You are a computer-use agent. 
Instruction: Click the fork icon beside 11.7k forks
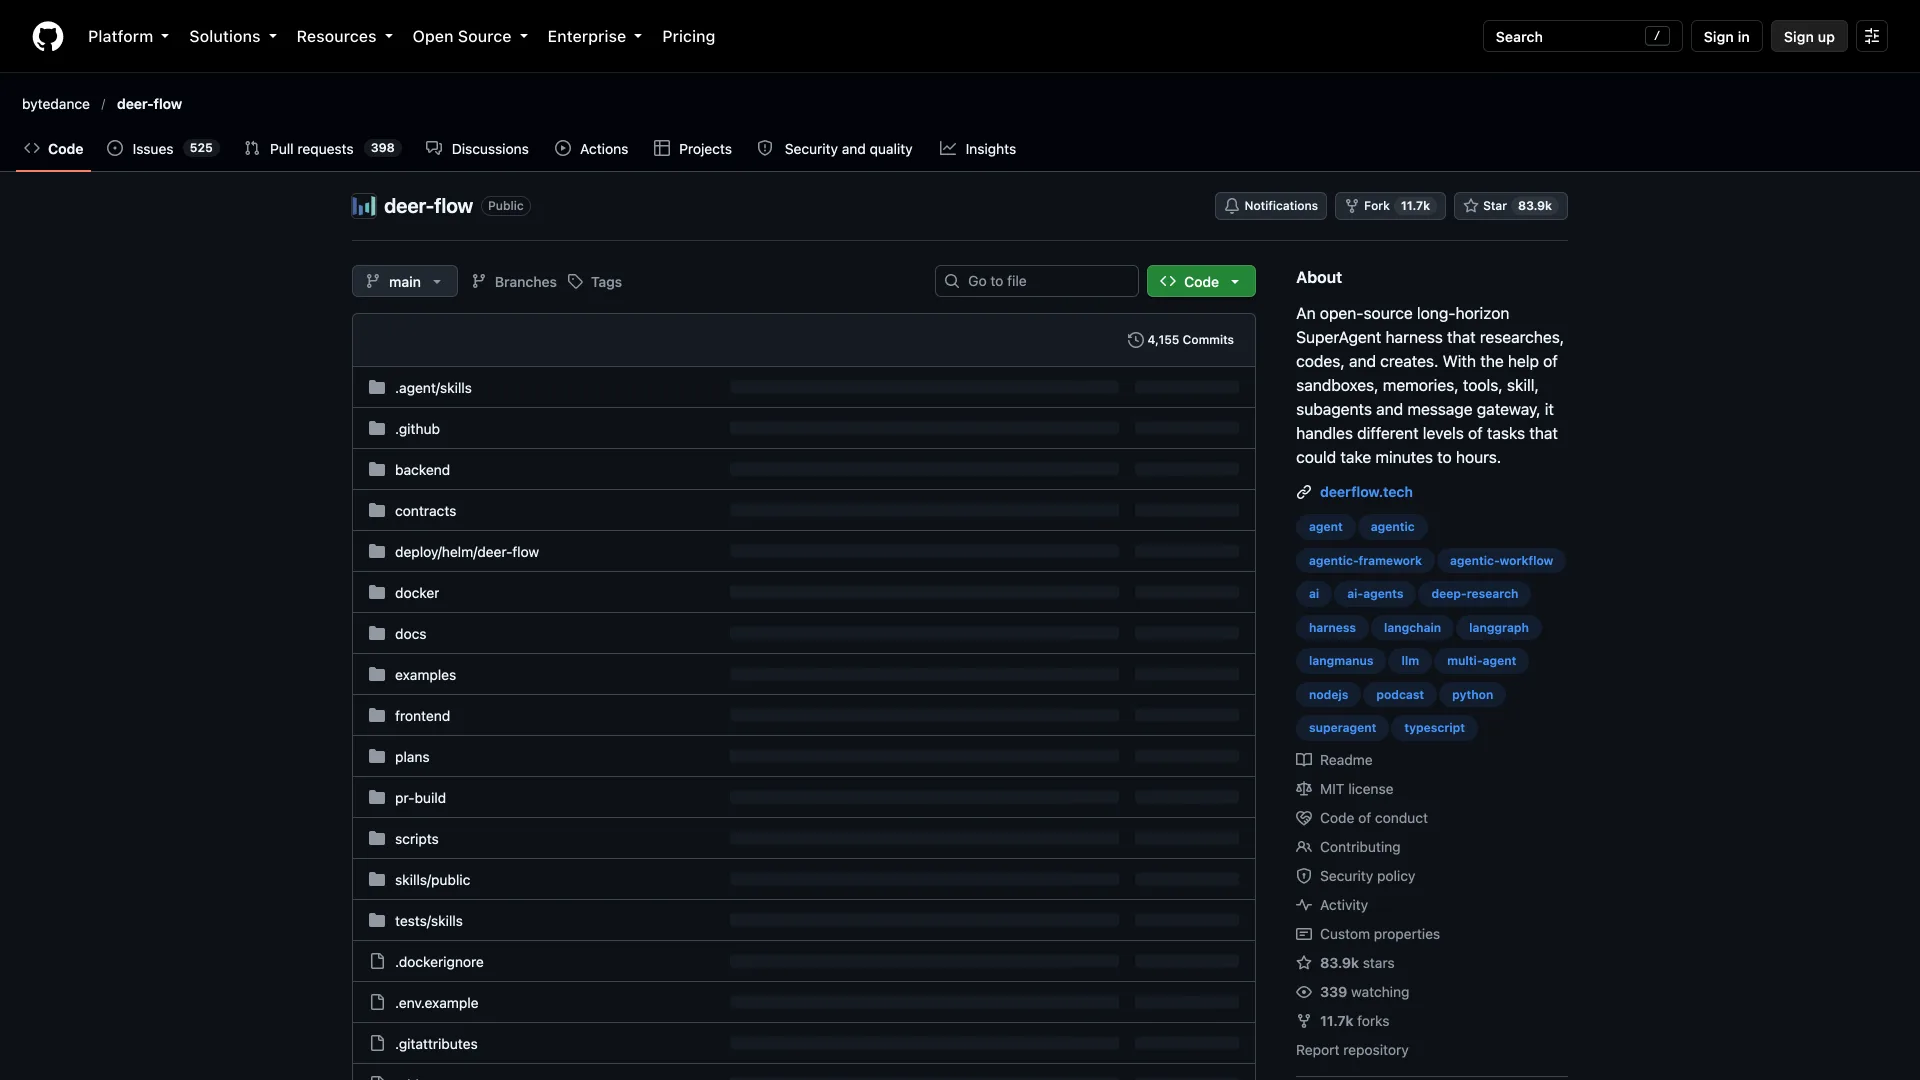coord(1304,1021)
